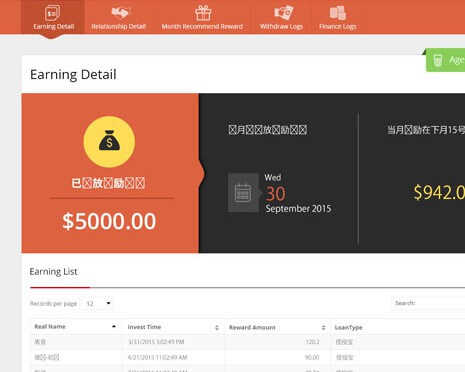This screenshot has width=465, height=372.
Task: Click the Month Recommend Reward gift icon
Action: click(x=203, y=13)
